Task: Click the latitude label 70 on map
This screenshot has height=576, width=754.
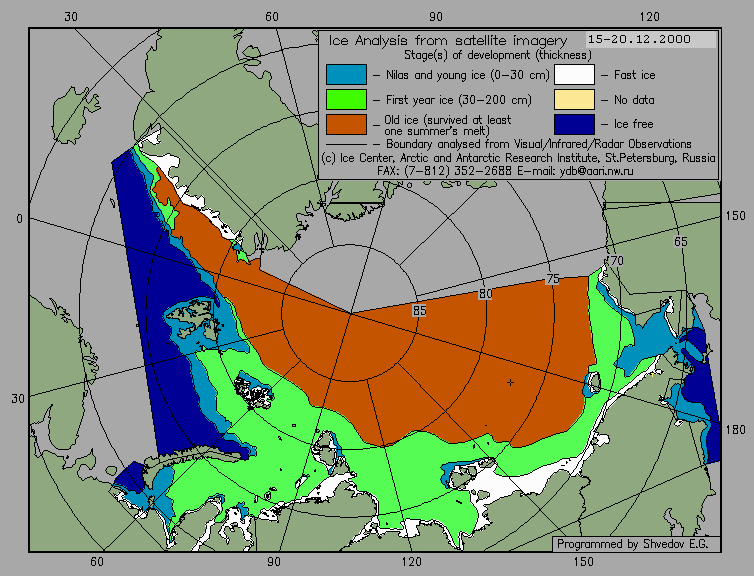Action: 616,261
